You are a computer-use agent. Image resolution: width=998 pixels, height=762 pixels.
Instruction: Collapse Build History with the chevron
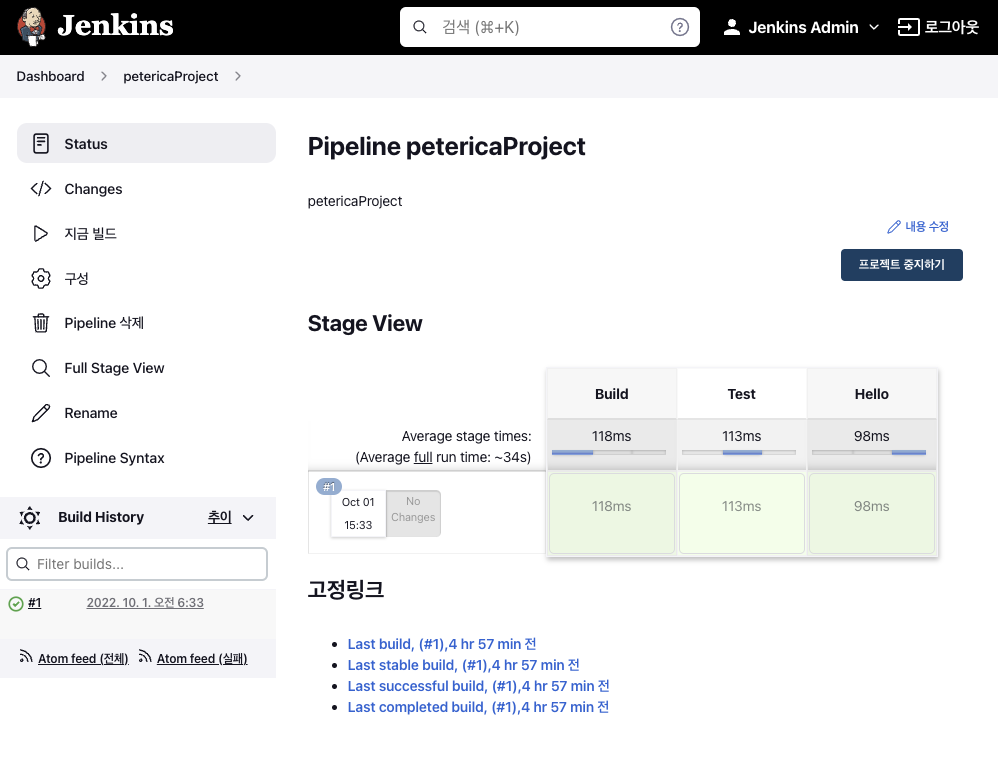(x=248, y=518)
